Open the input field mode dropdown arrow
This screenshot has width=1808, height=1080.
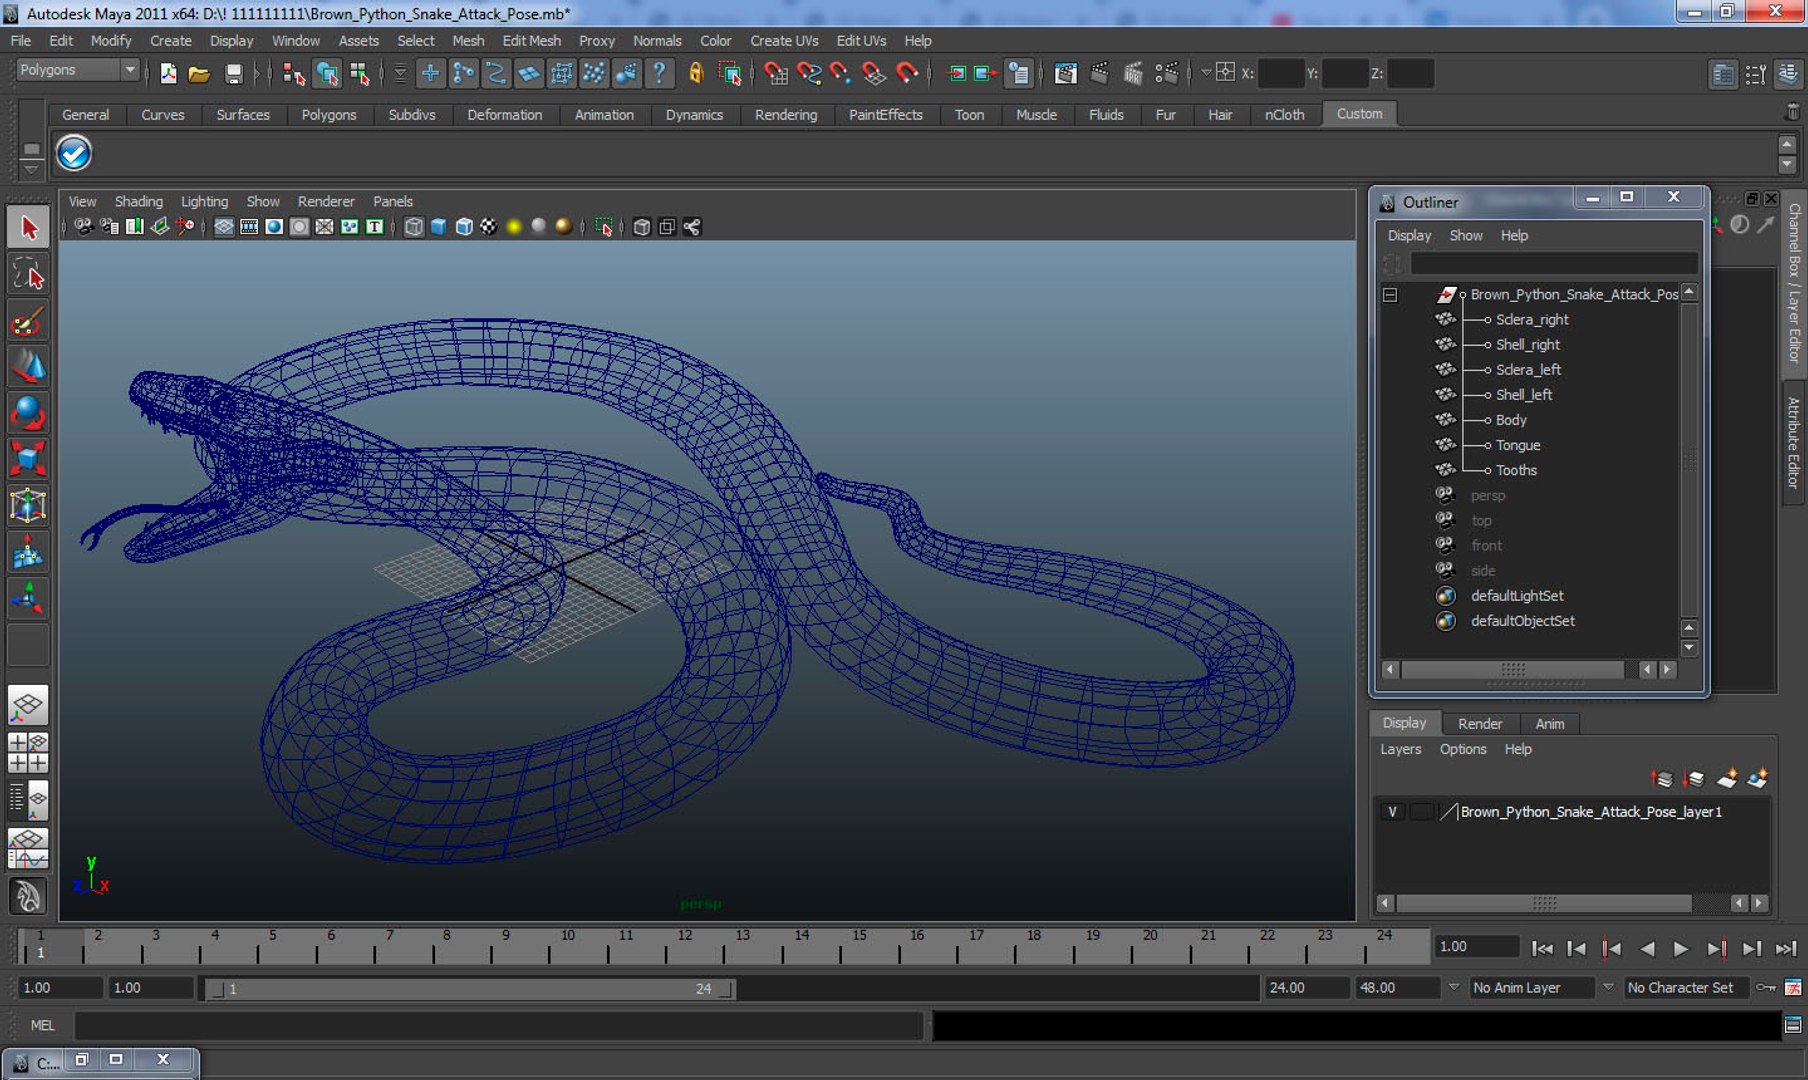tap(1206, 73)
